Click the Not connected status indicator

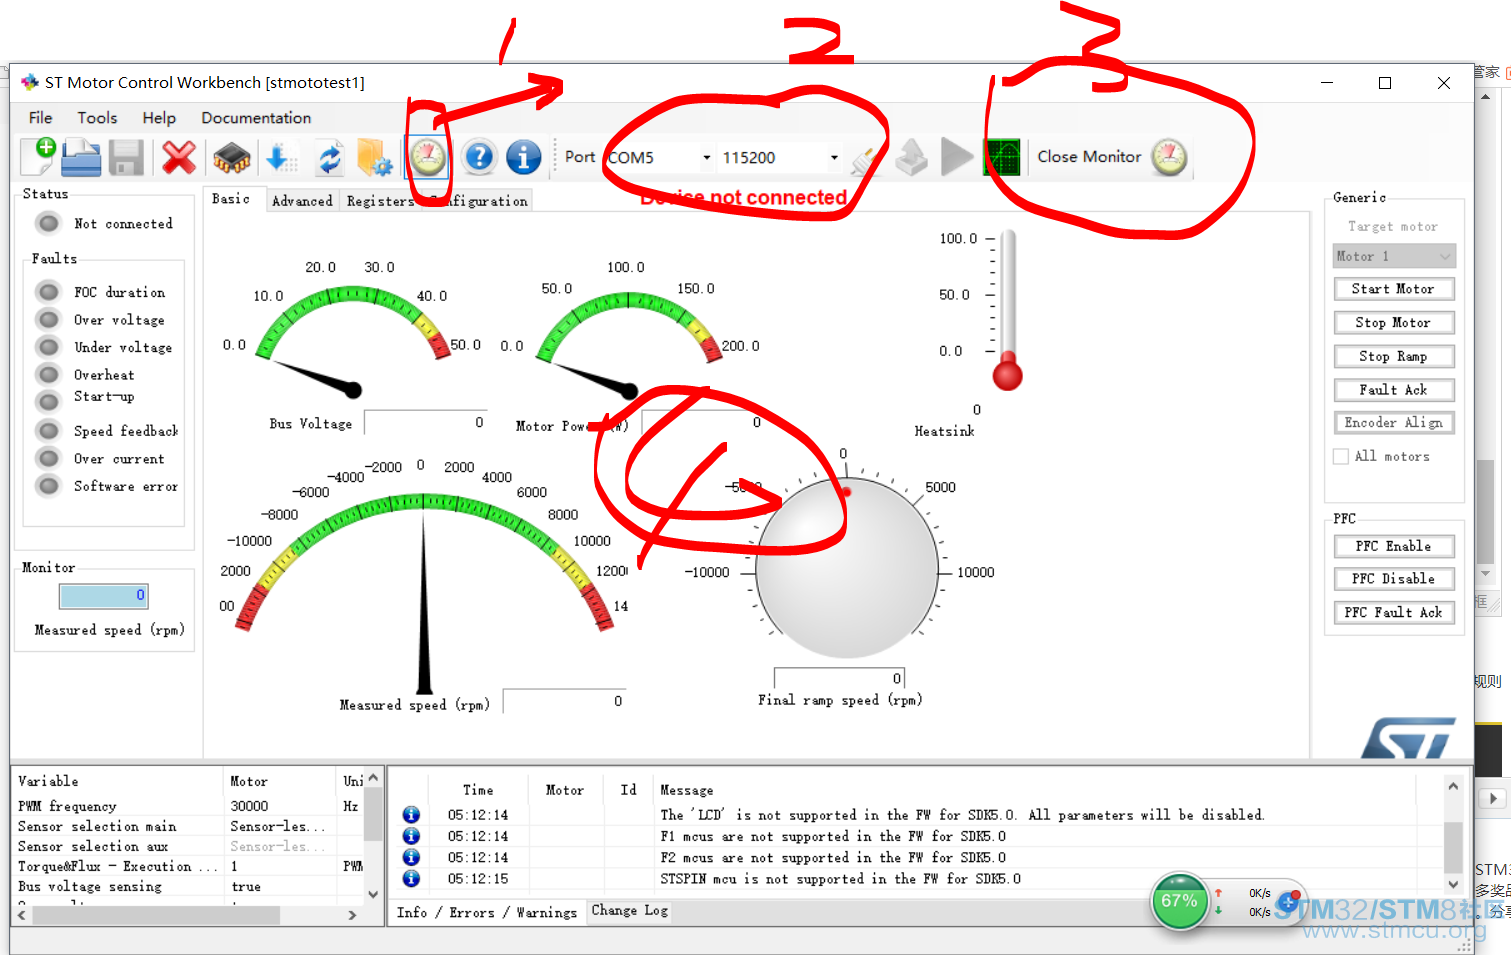[x=47, y=223]
